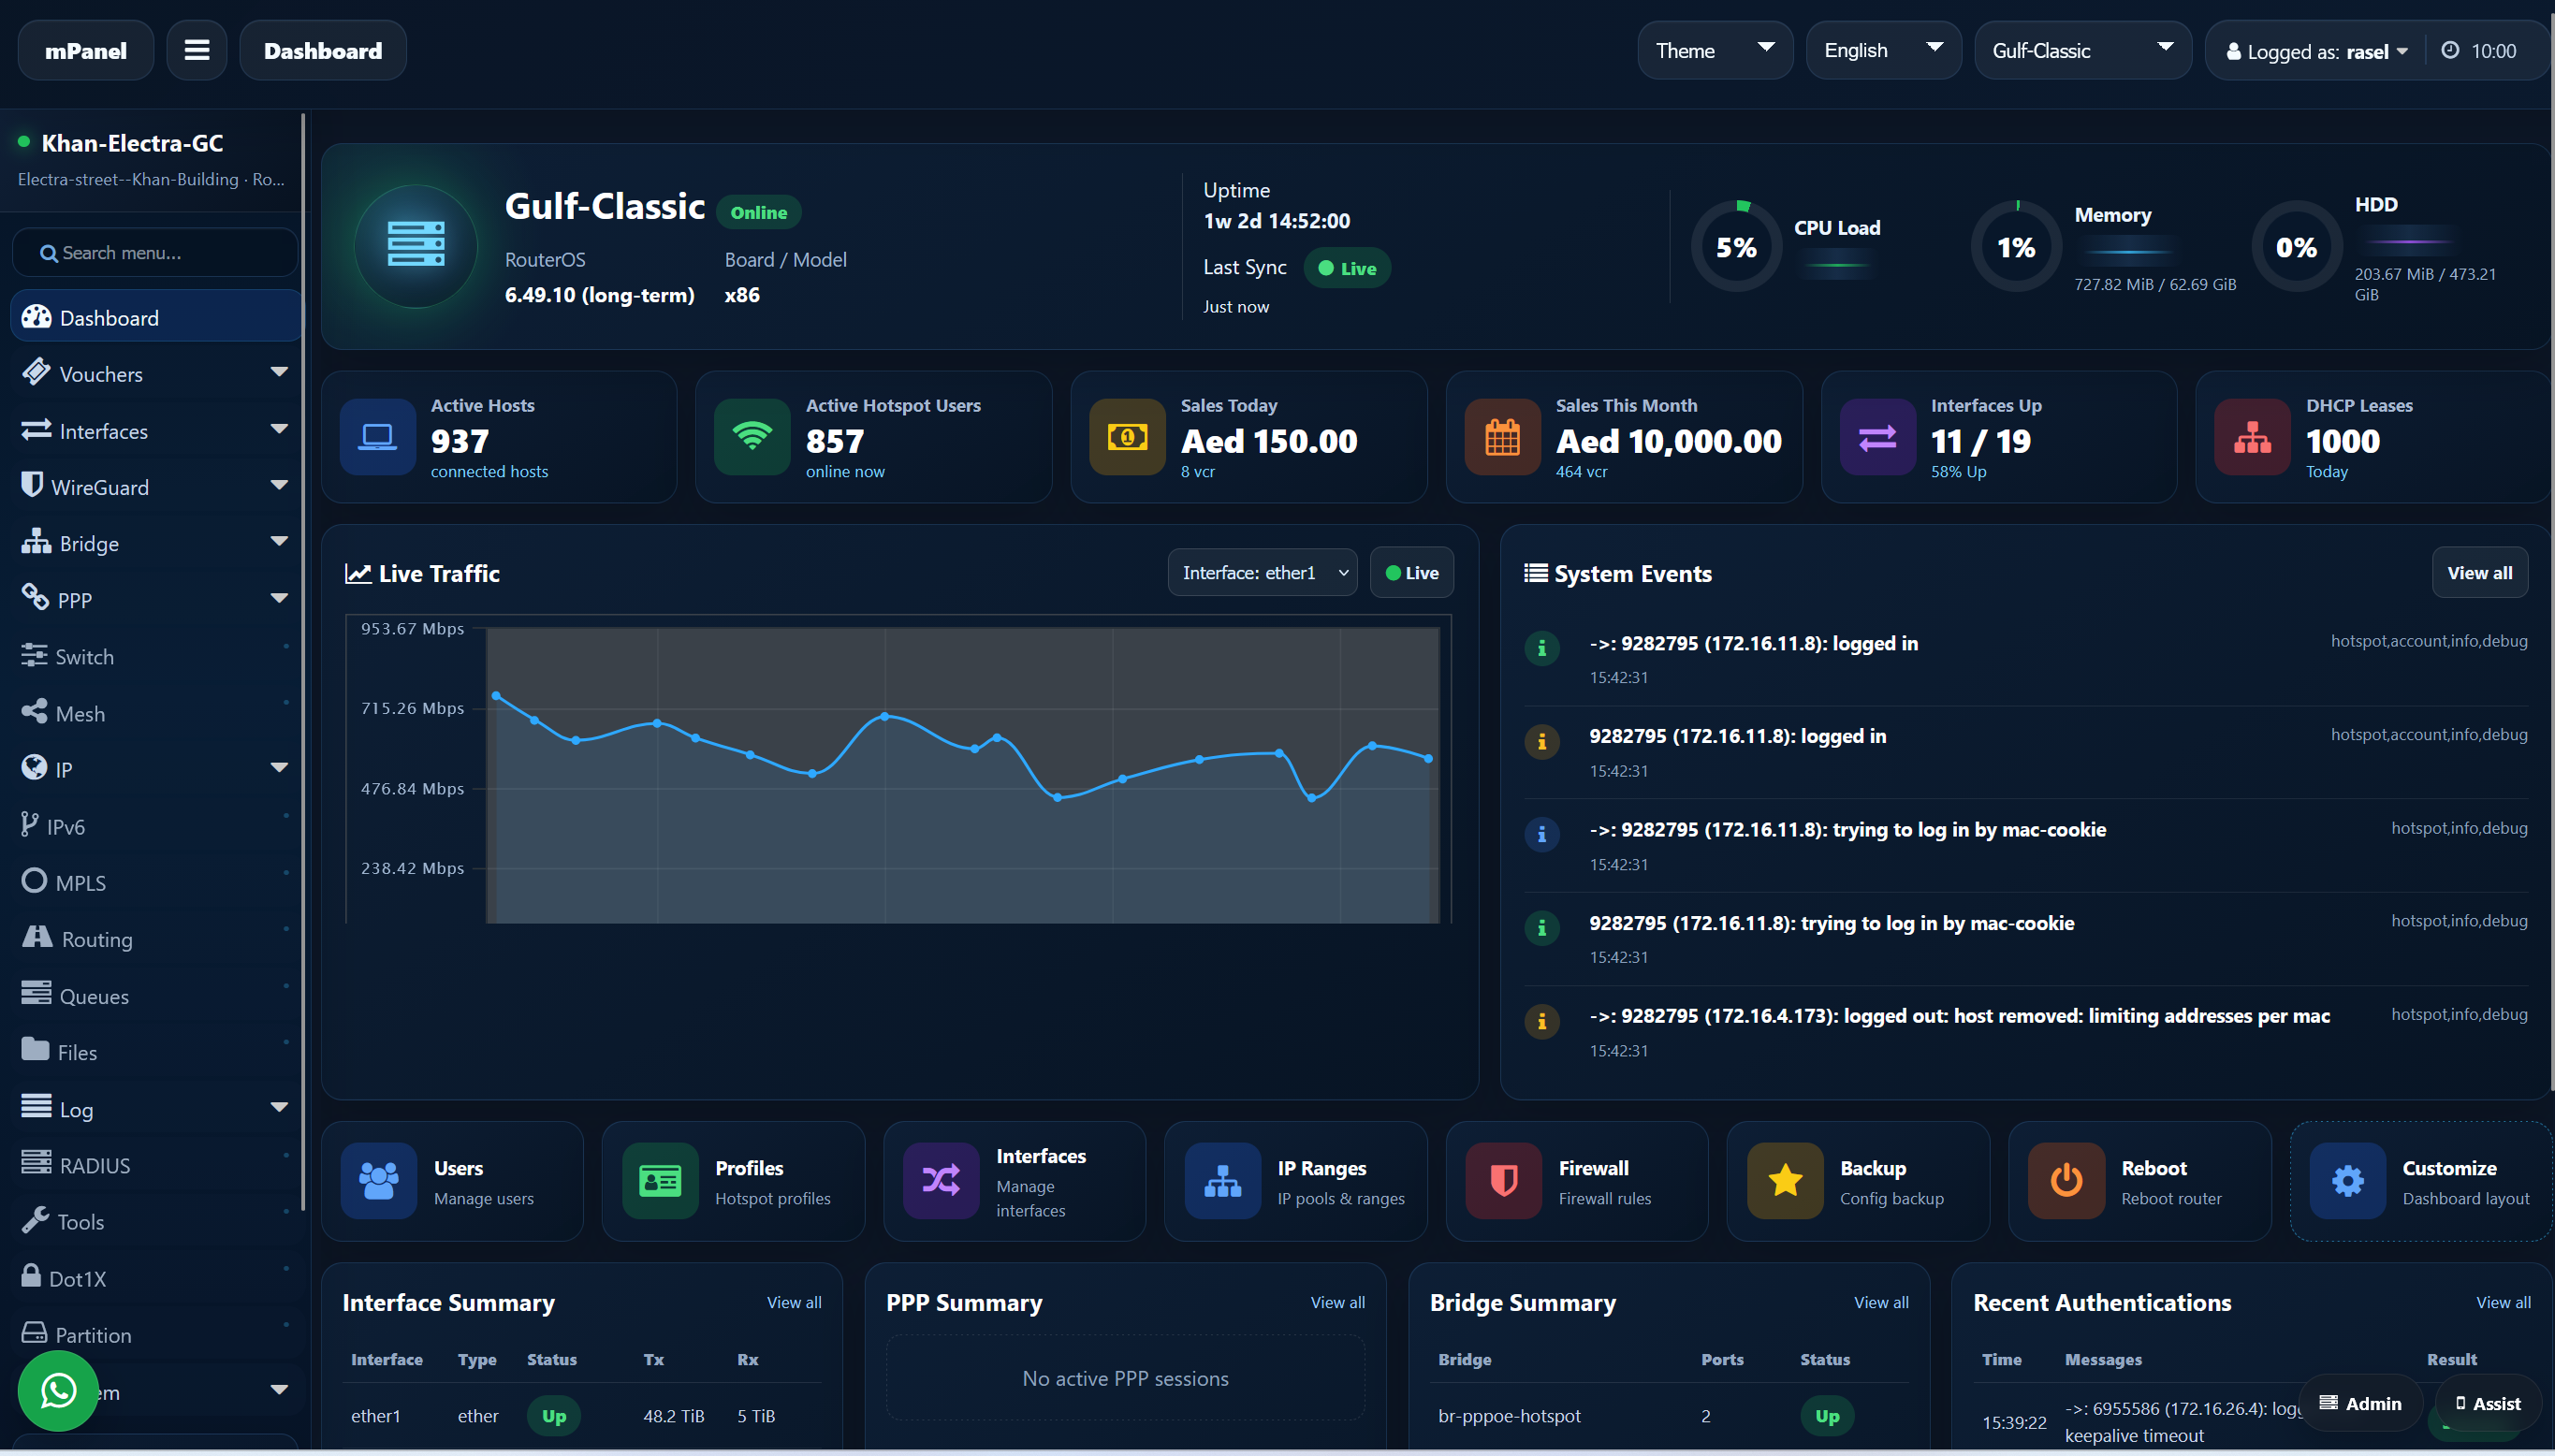Click icon of logged out host removed event
Screen dimensions: 2555x1456
1542,1021
